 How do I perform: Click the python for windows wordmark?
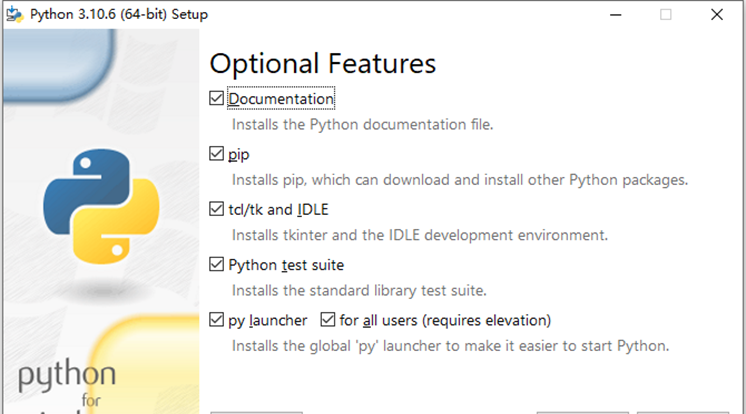[67, 385]
